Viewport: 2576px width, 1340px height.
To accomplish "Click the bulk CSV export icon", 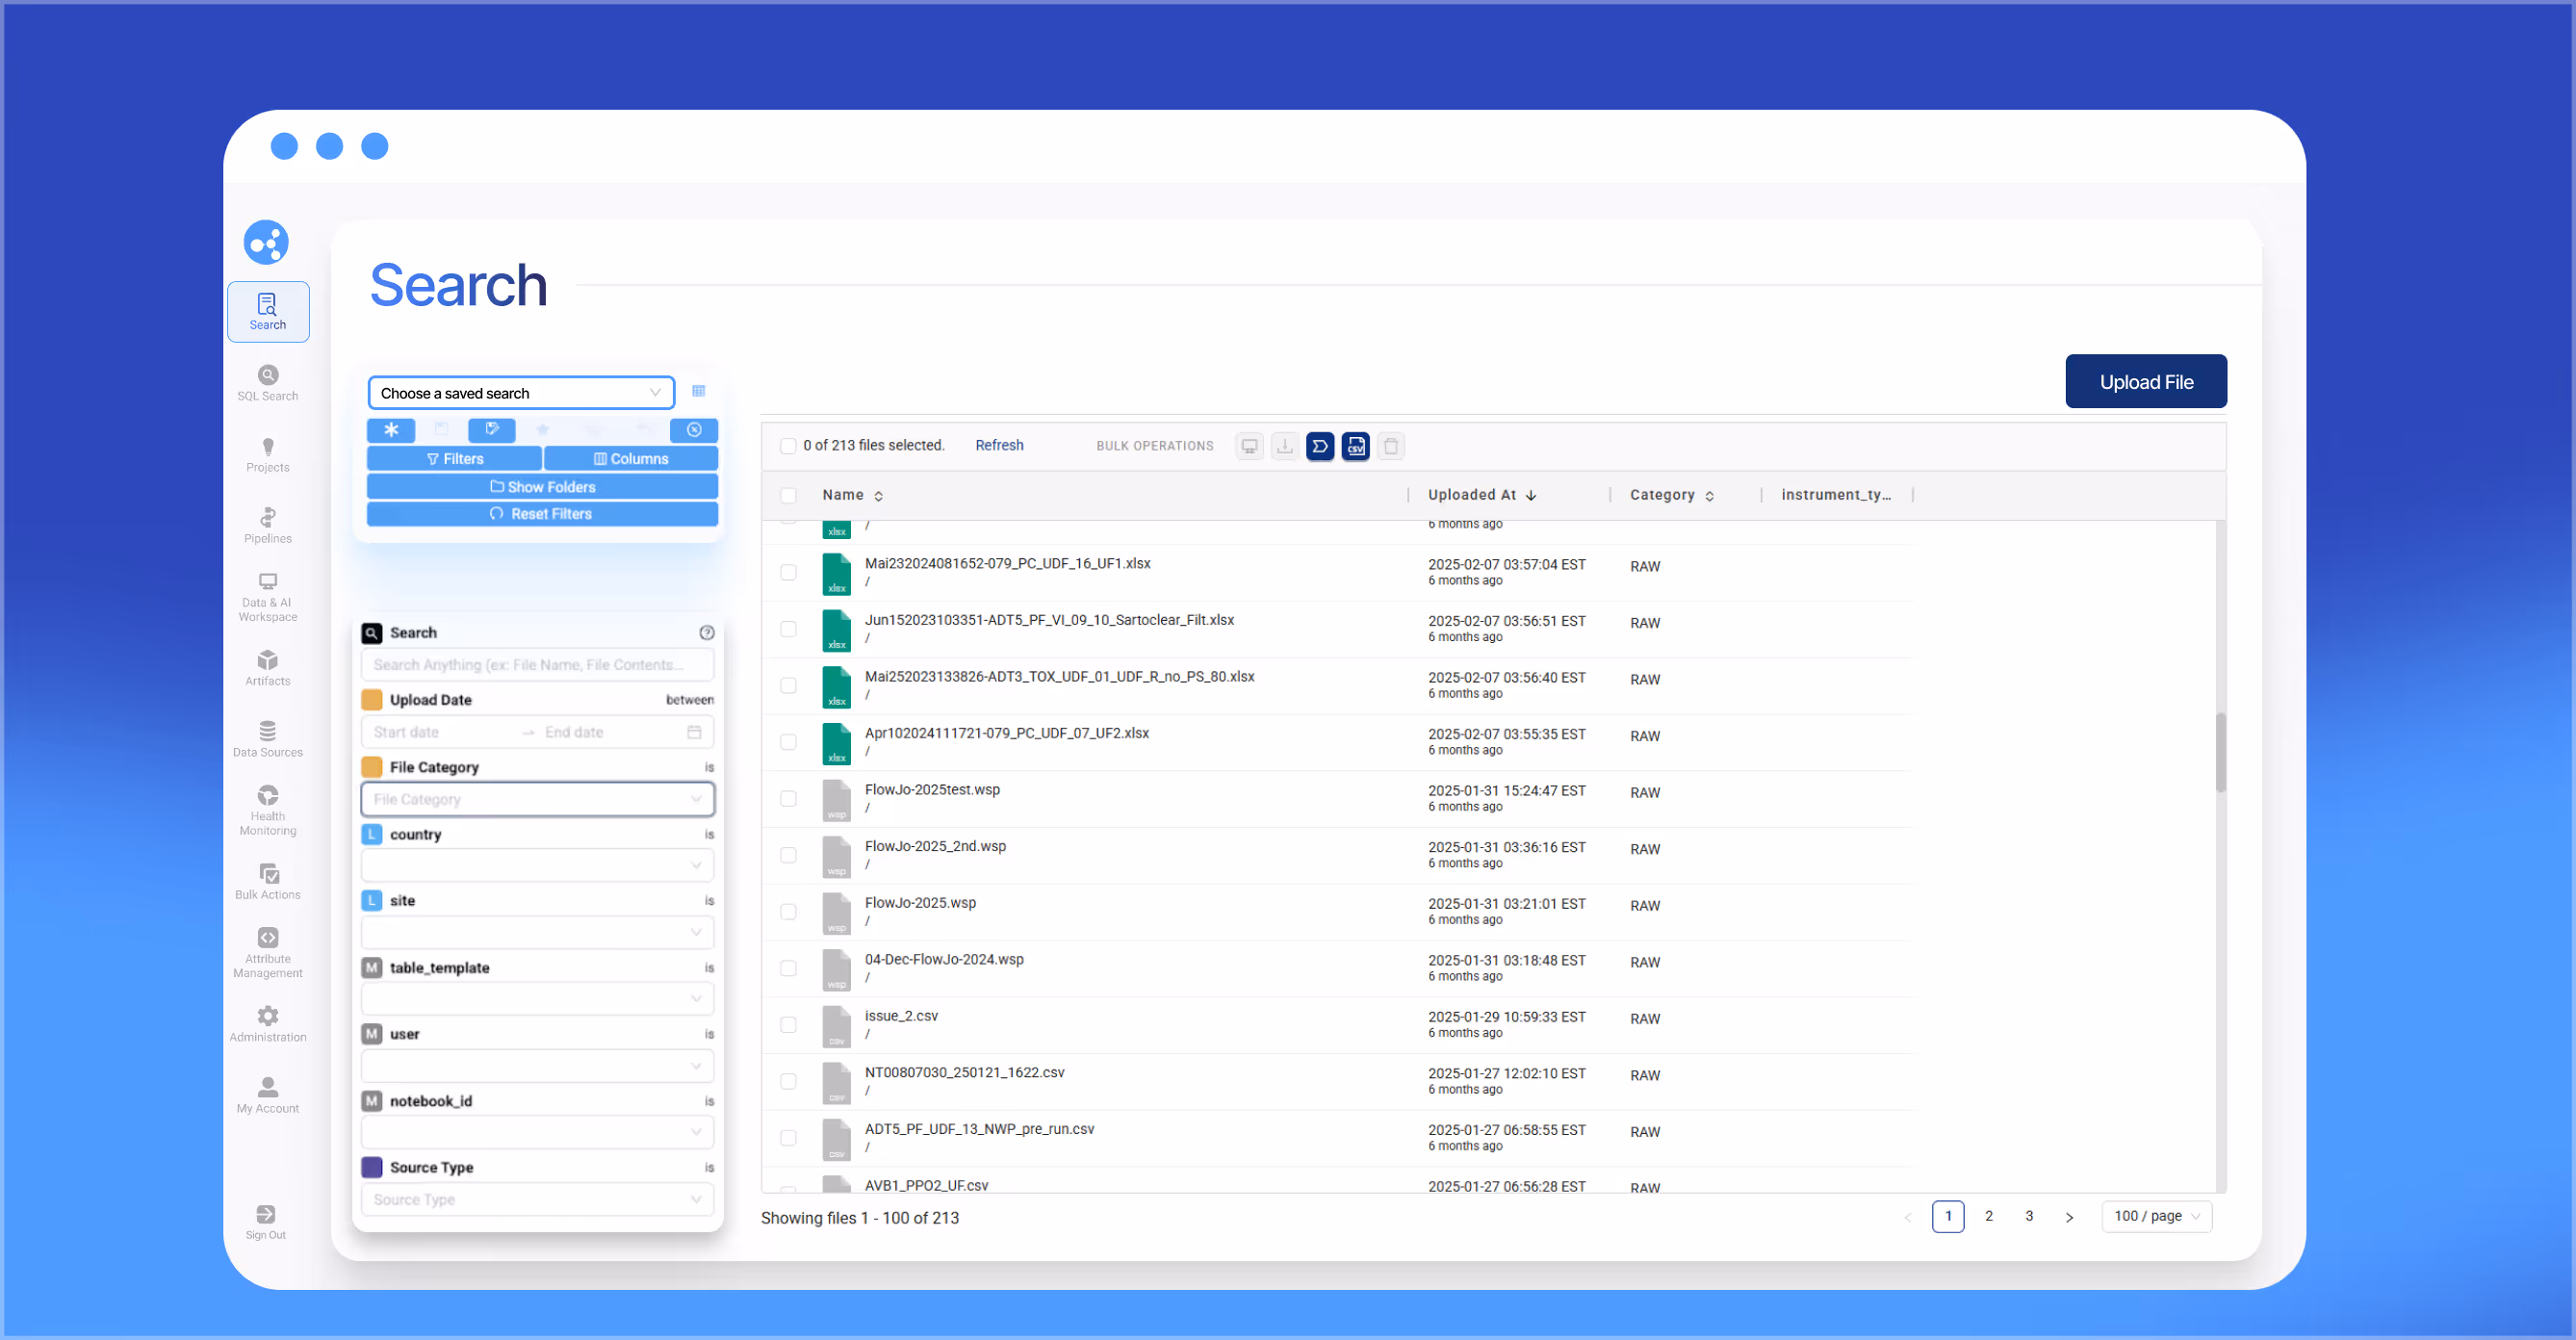I will pyautogui.click(x=1356, y=446).
